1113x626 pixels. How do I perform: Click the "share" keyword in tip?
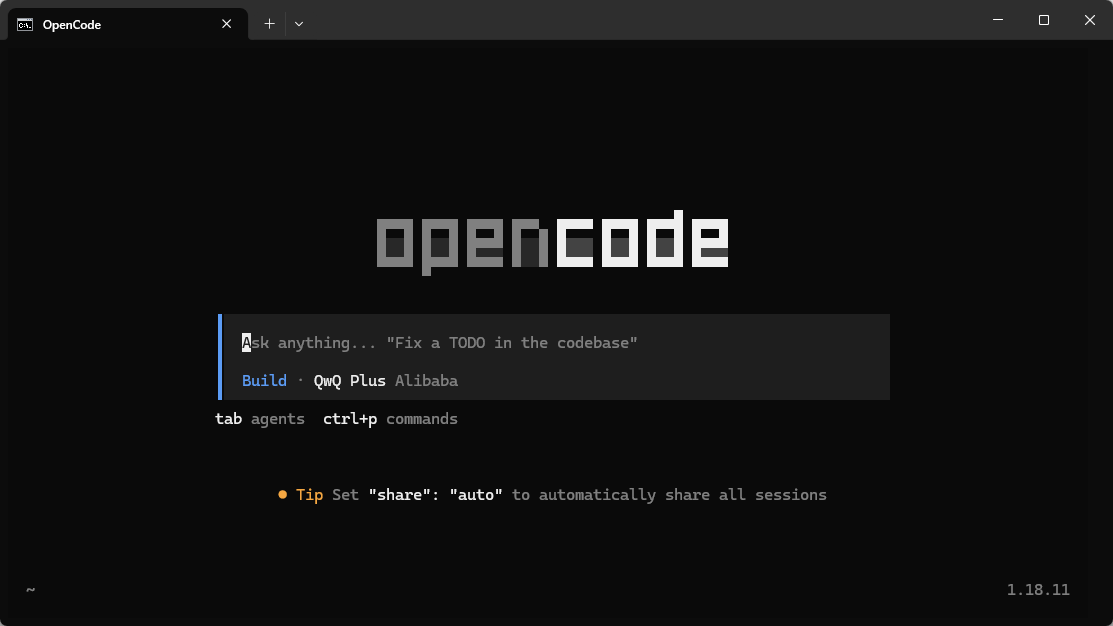click(x=400, y=495)
